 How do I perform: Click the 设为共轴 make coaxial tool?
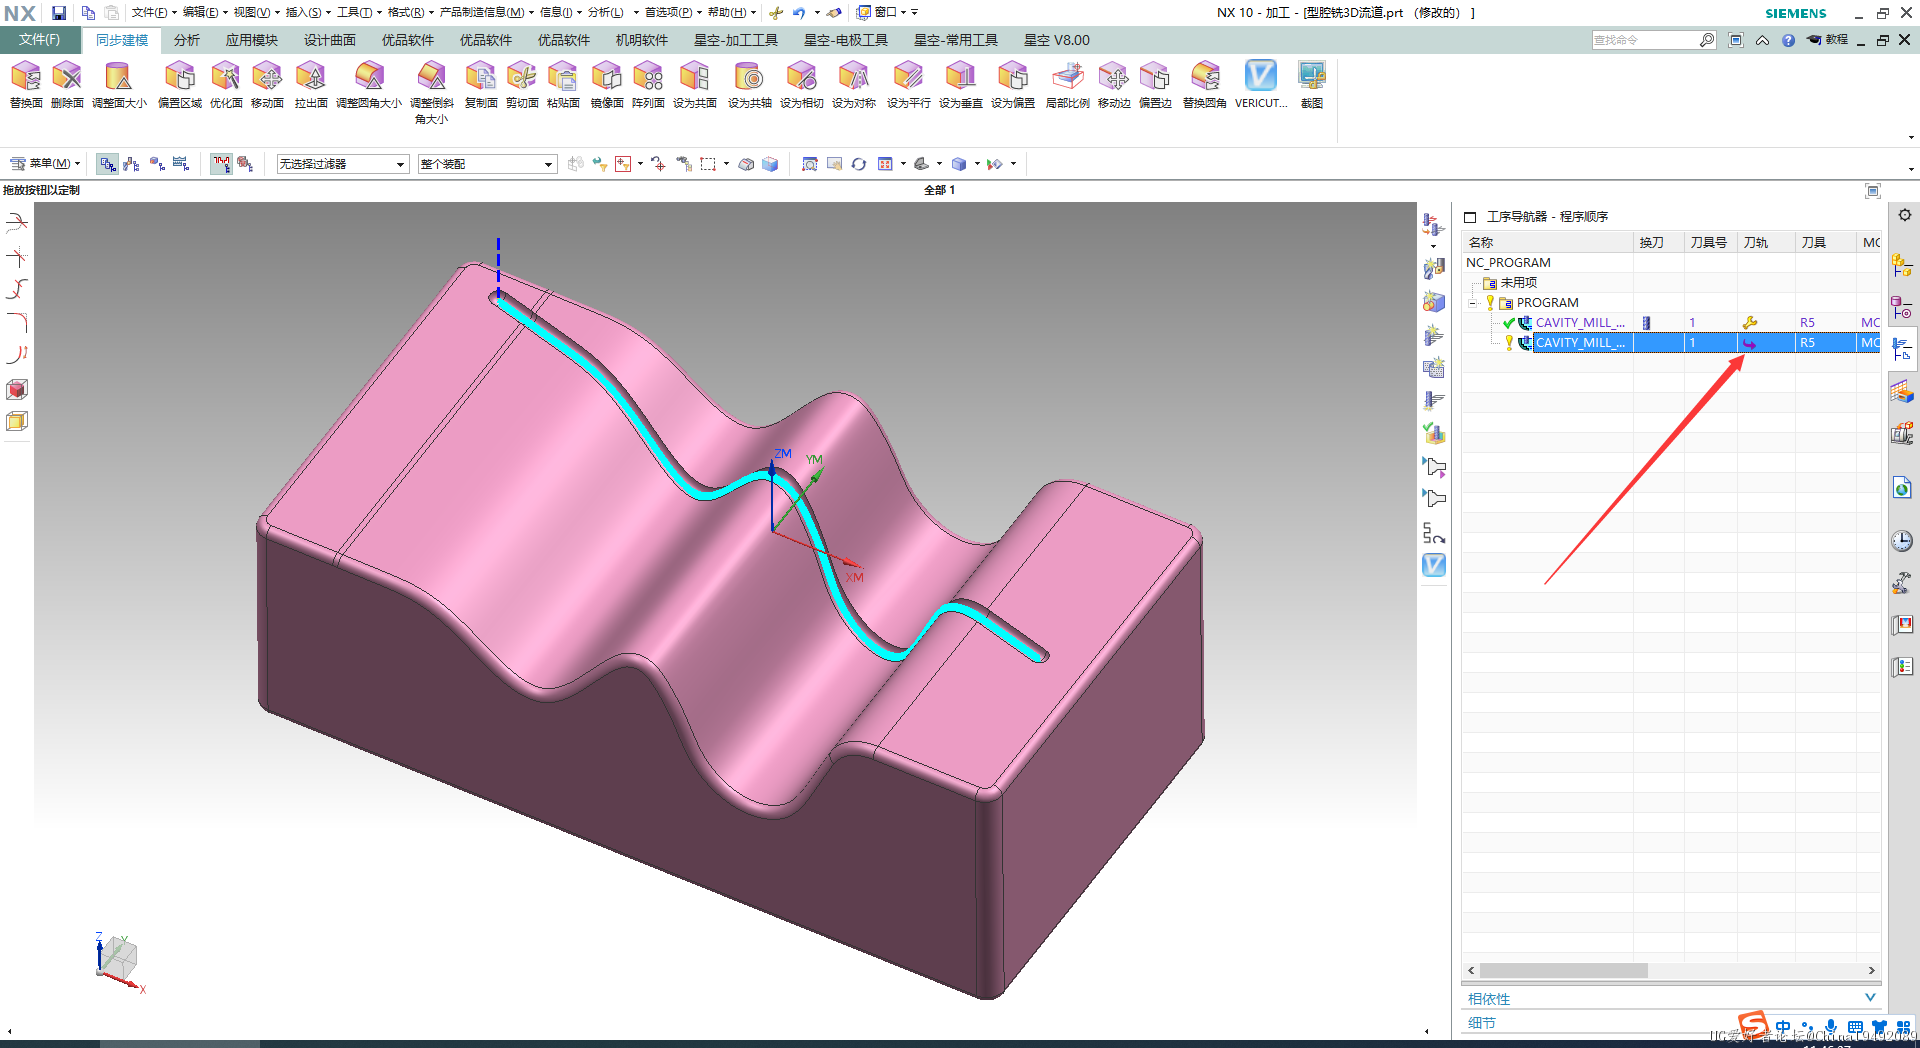click(749, 84)
